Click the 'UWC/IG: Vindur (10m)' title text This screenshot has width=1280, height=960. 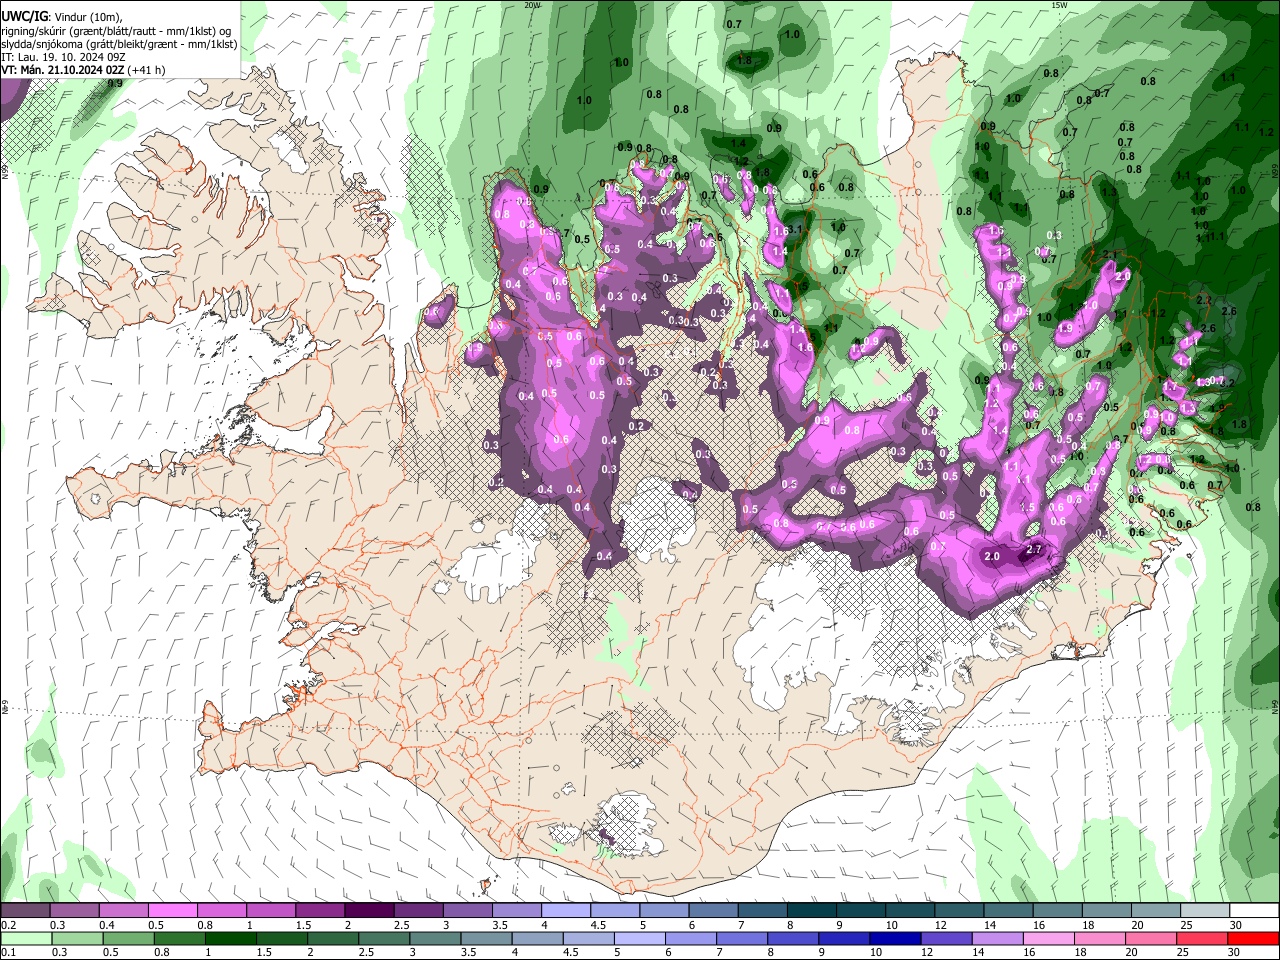point(62,16)
